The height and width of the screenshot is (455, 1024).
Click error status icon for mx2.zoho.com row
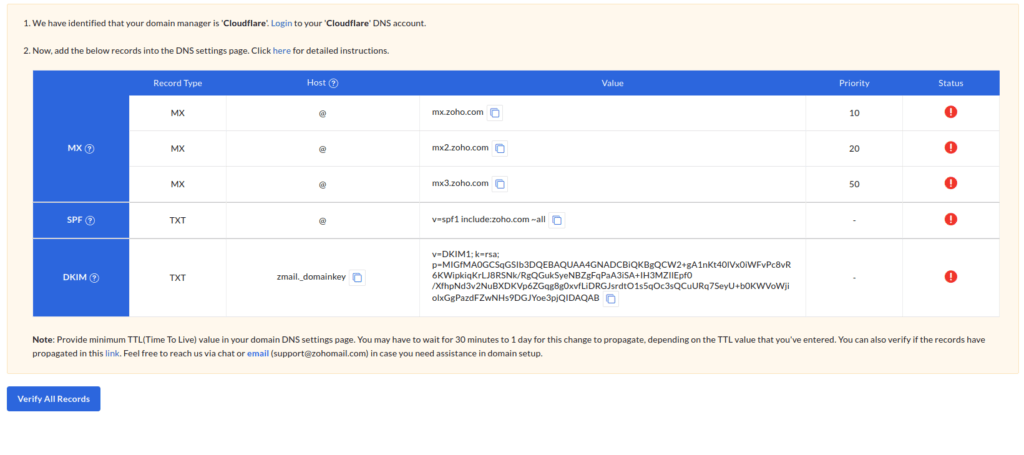[x=950, y=148]
